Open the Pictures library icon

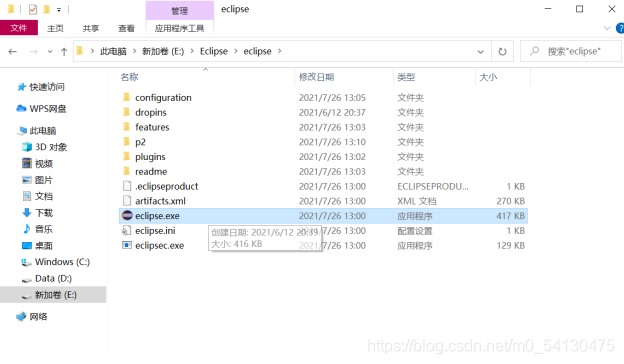tap(27, 180)
